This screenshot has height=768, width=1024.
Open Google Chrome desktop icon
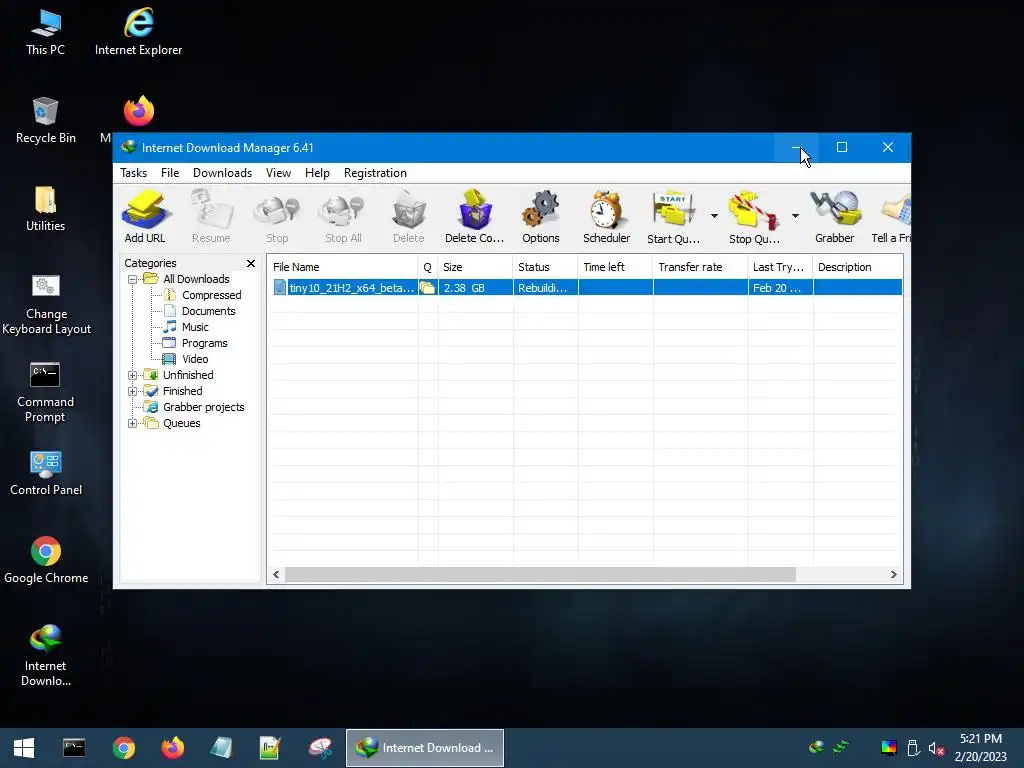46,560
